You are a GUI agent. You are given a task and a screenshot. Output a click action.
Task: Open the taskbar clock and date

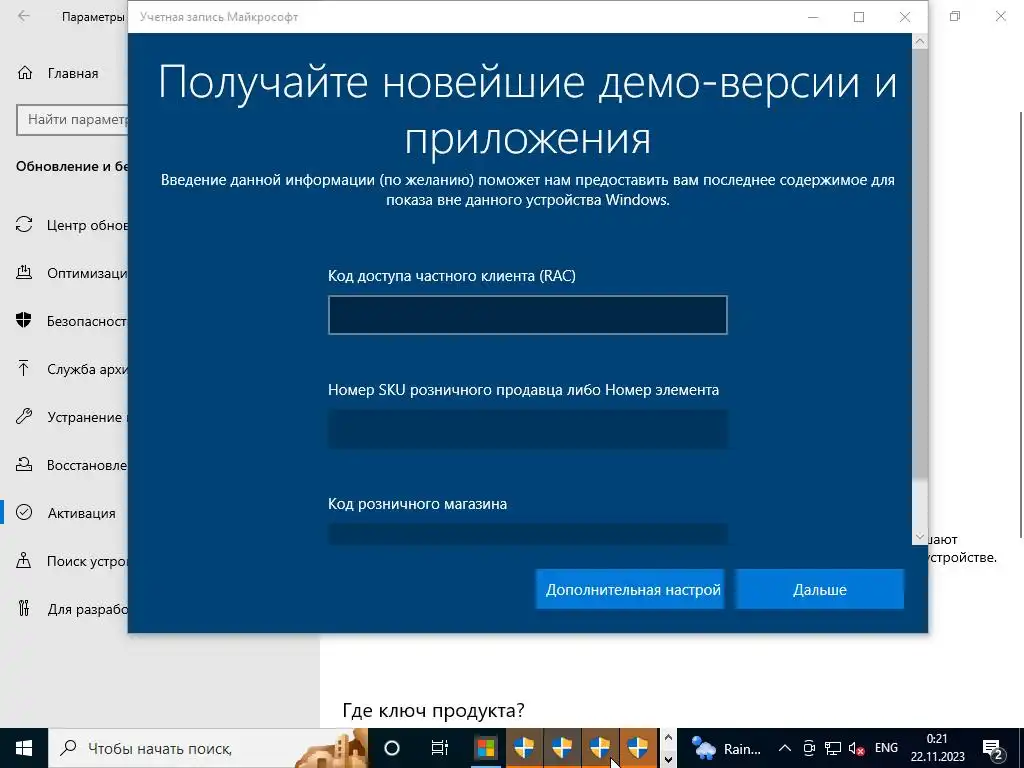(x=937, y=748)
